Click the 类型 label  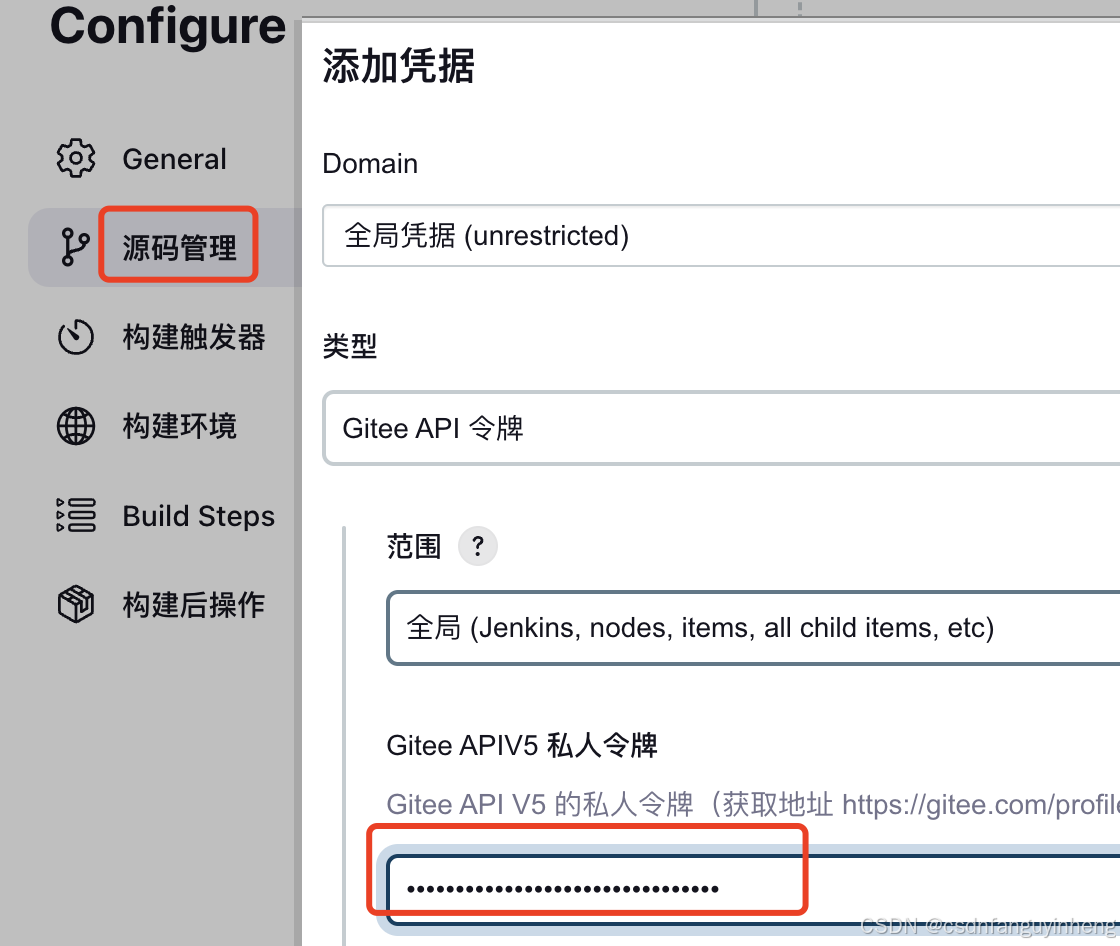(x=350, y=347)
